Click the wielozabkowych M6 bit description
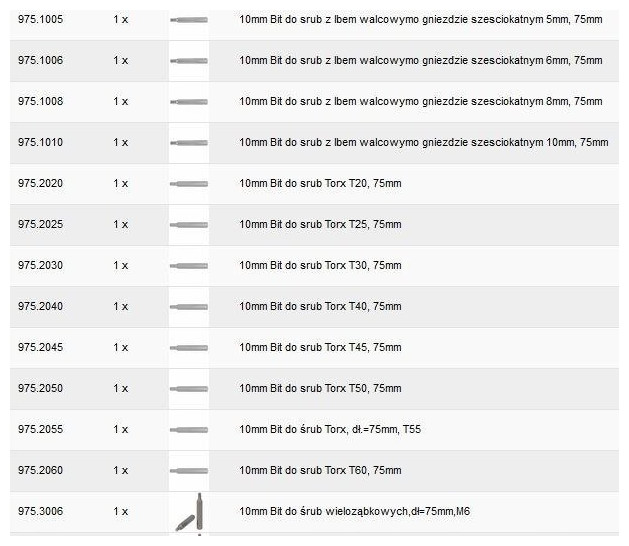 coord(354,512)
